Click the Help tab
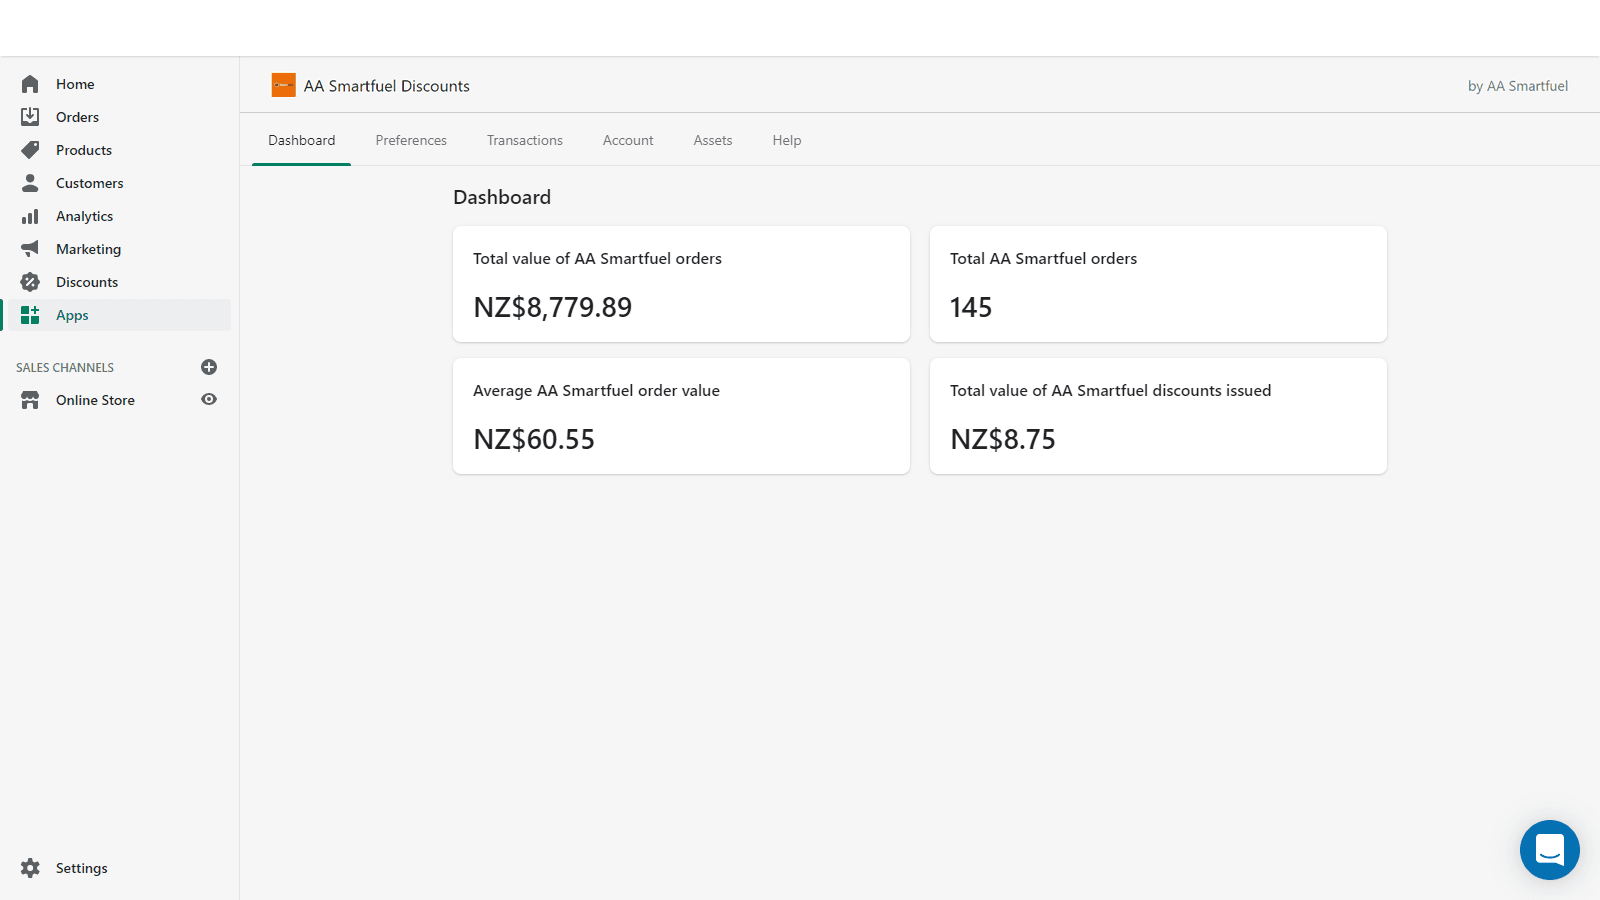This screenshot has height=900, width=1600. click(786, 140)
